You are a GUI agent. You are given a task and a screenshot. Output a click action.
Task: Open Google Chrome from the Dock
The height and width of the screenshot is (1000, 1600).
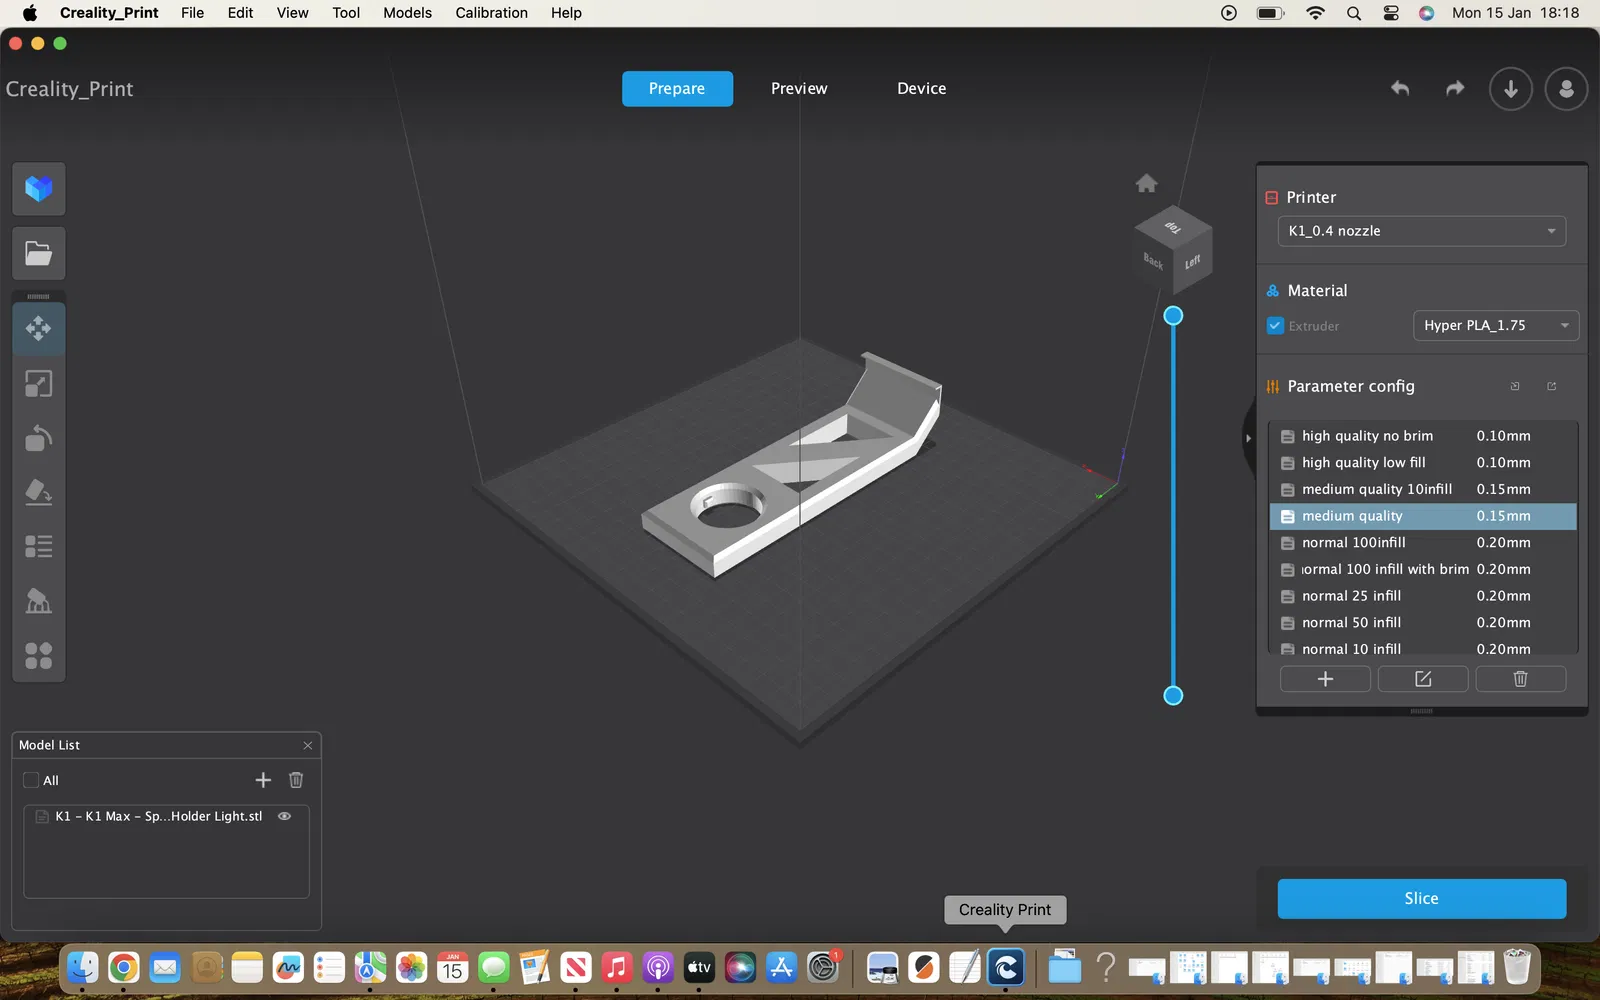pyautogui.click(x=123, y=967)
